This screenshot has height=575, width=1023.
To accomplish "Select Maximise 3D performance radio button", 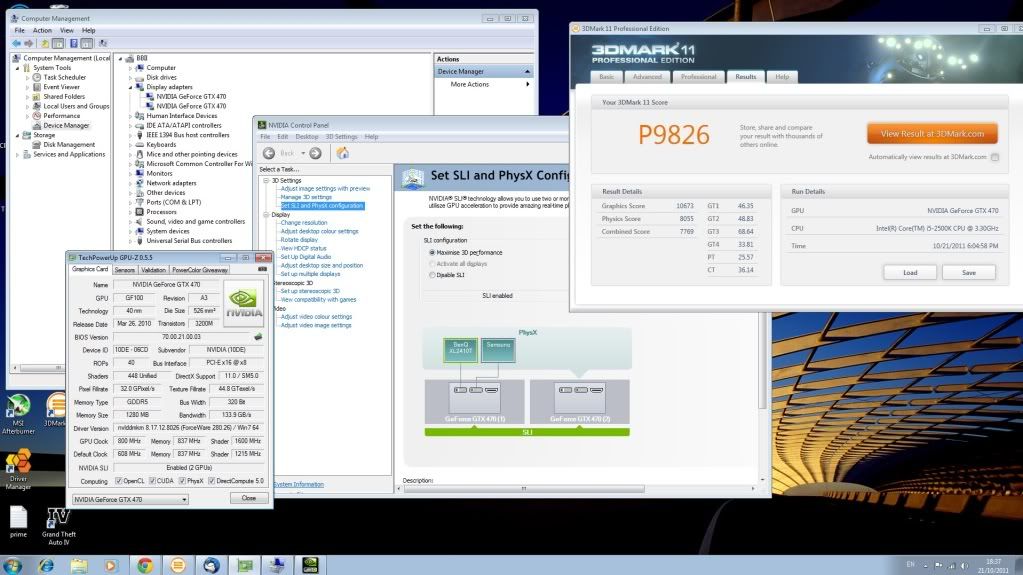I will 432,253.
